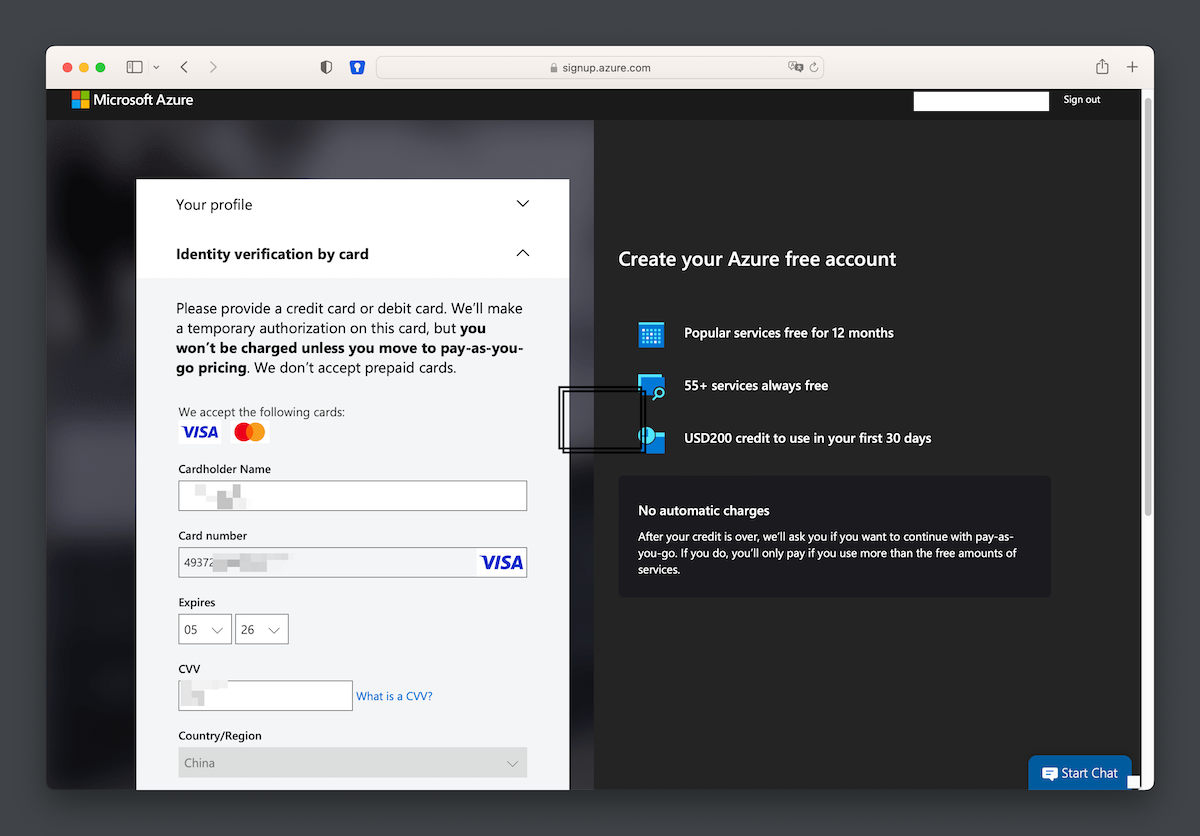Click the Visa accepted card logo
1200x836 pixels.
(x=200, y=432)
